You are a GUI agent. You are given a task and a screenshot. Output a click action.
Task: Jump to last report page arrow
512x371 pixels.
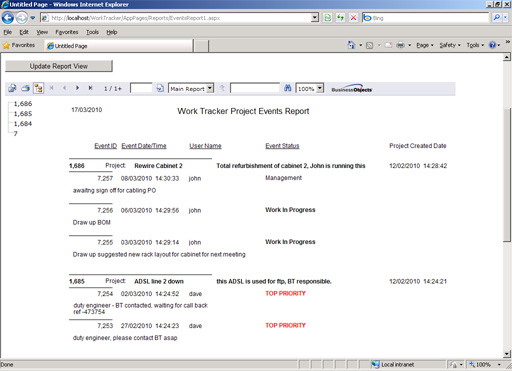tap(90, 88)
